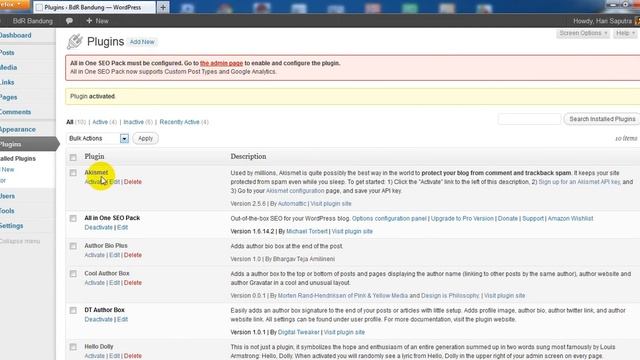Sort by the Plugin column header

click(94, 157)
